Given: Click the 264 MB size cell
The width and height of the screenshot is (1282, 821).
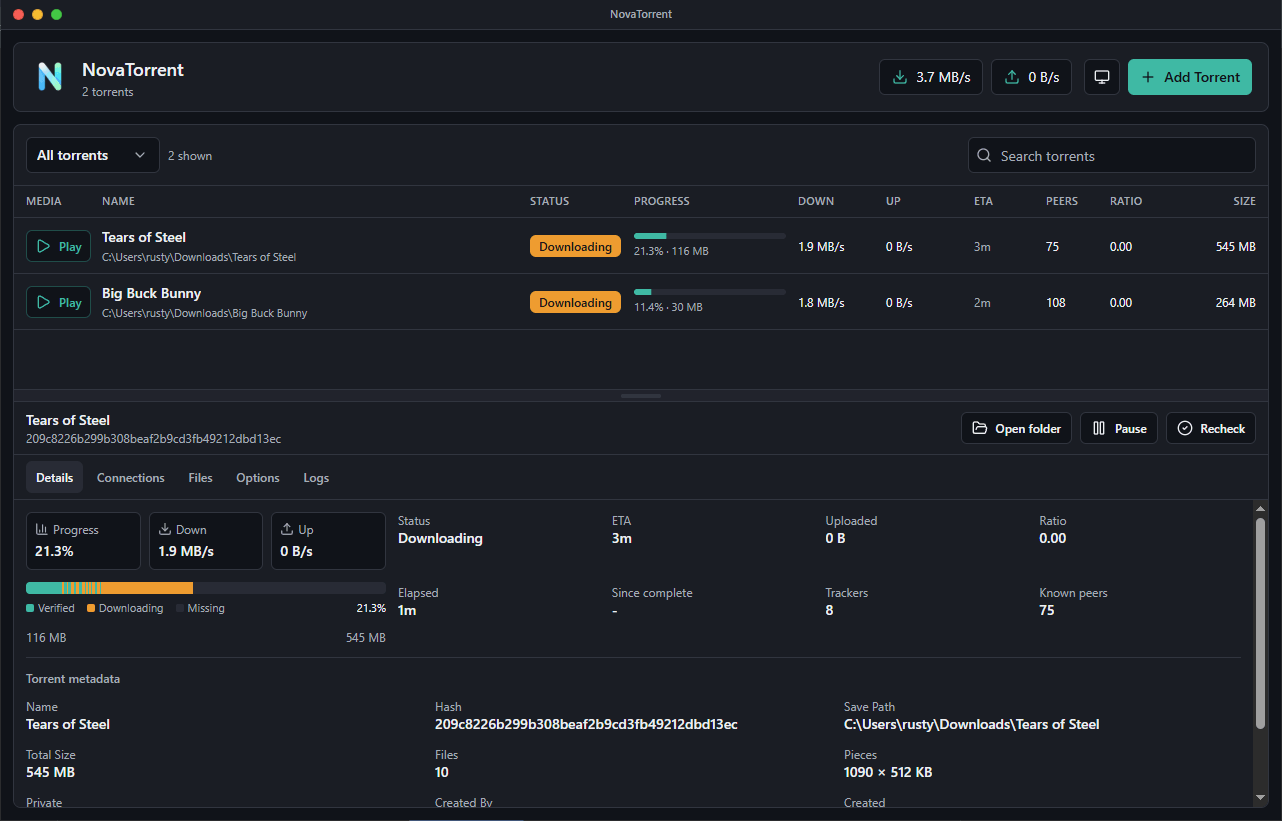Looking at the screenshot, I should pyautogui.click(x=1236, y=302).
